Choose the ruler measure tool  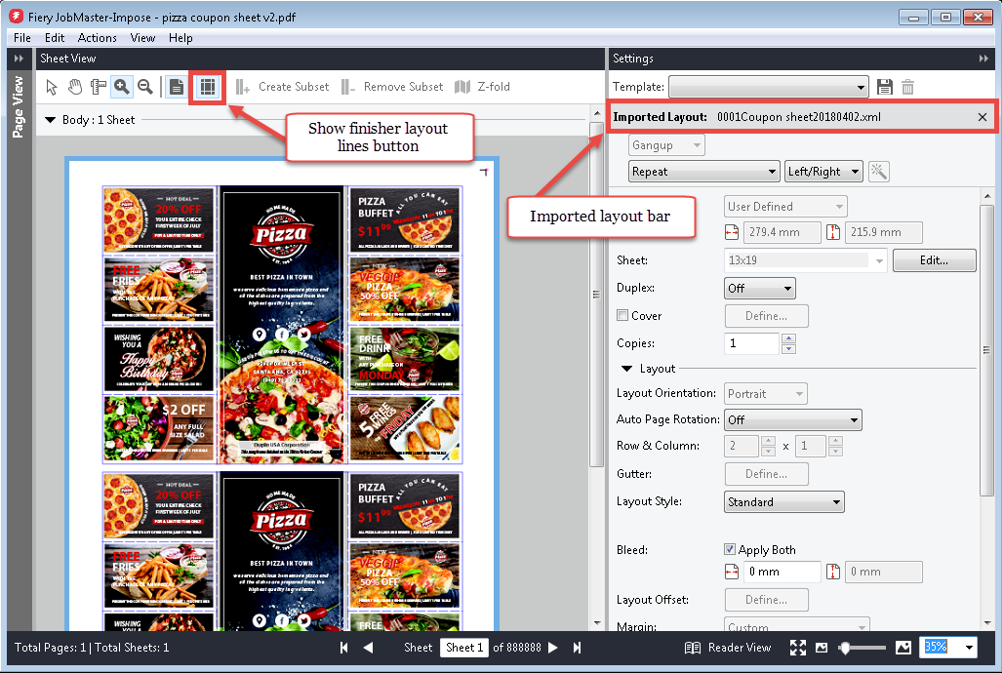pyautogui.click(x=98, y=87)
